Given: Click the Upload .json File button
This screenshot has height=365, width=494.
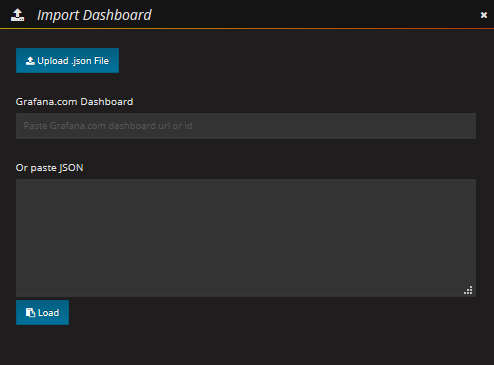Looking at the screenshot, I should coord(67,60).
